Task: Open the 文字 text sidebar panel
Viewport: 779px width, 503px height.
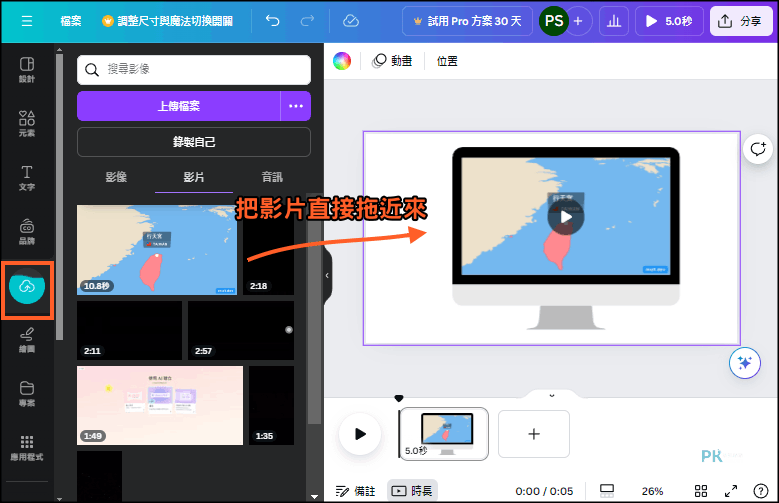Action: click(x=27, y=178)
